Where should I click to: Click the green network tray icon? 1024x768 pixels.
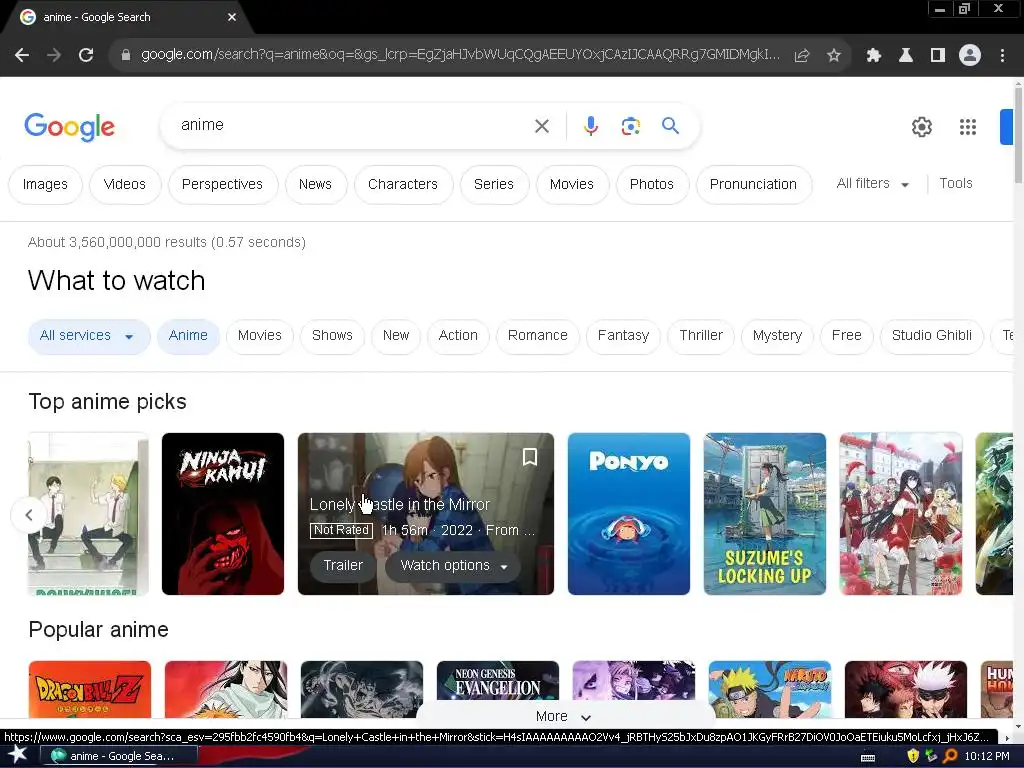[x=931, y=756]
